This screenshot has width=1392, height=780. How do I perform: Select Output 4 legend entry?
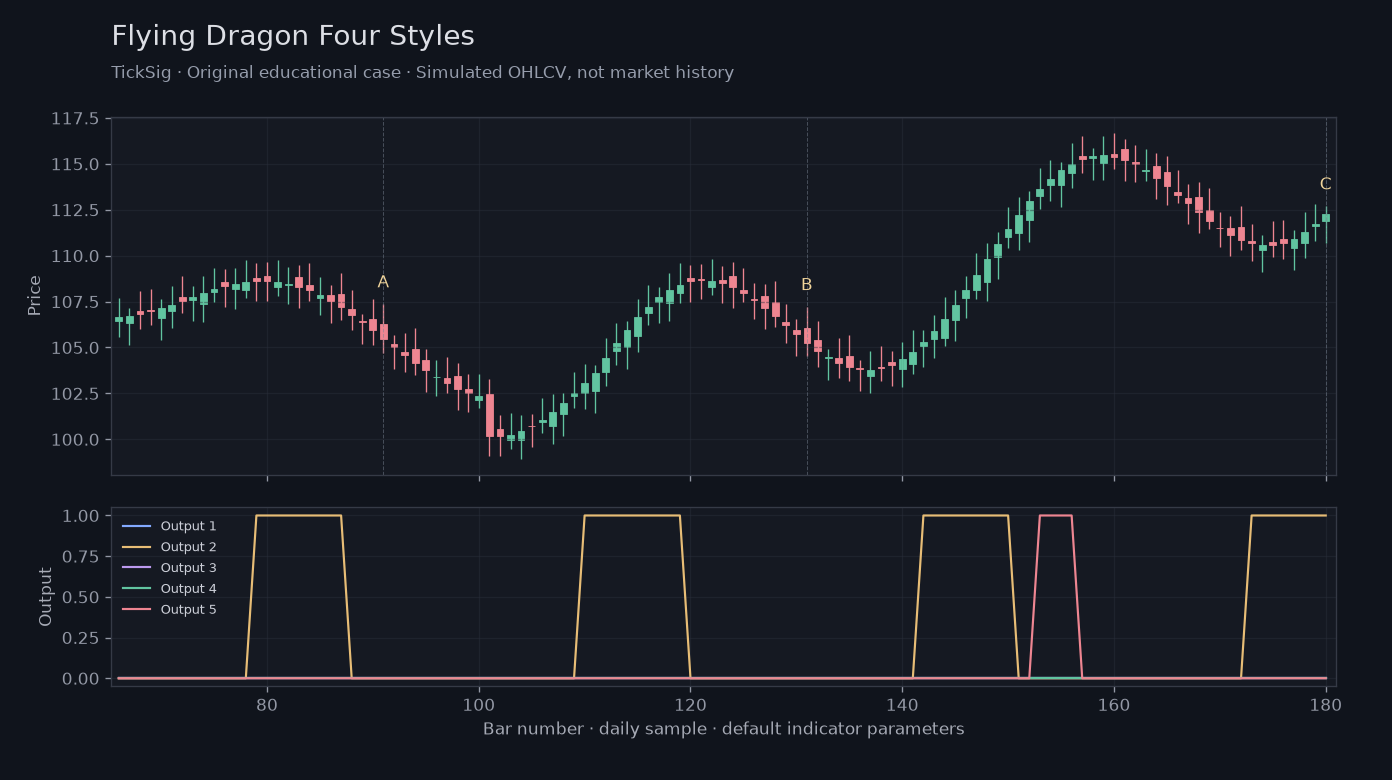169,589
